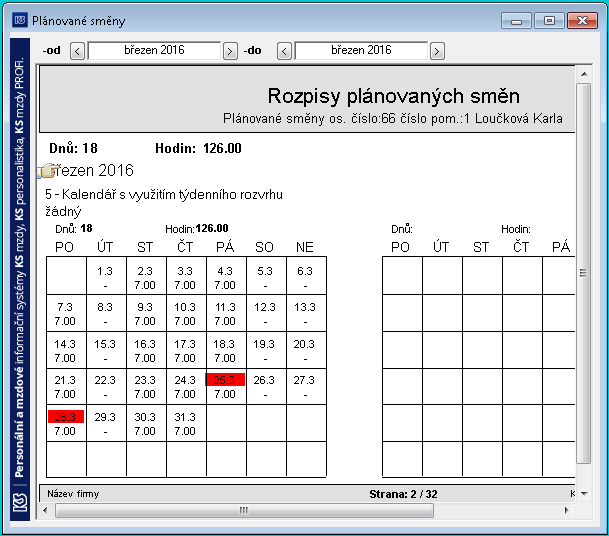The width and height of the screenshot is (609, 536).
Task: Click calendar type text Kalendář s využitím týdenního rozvrhu
Action: coord(172,194)
